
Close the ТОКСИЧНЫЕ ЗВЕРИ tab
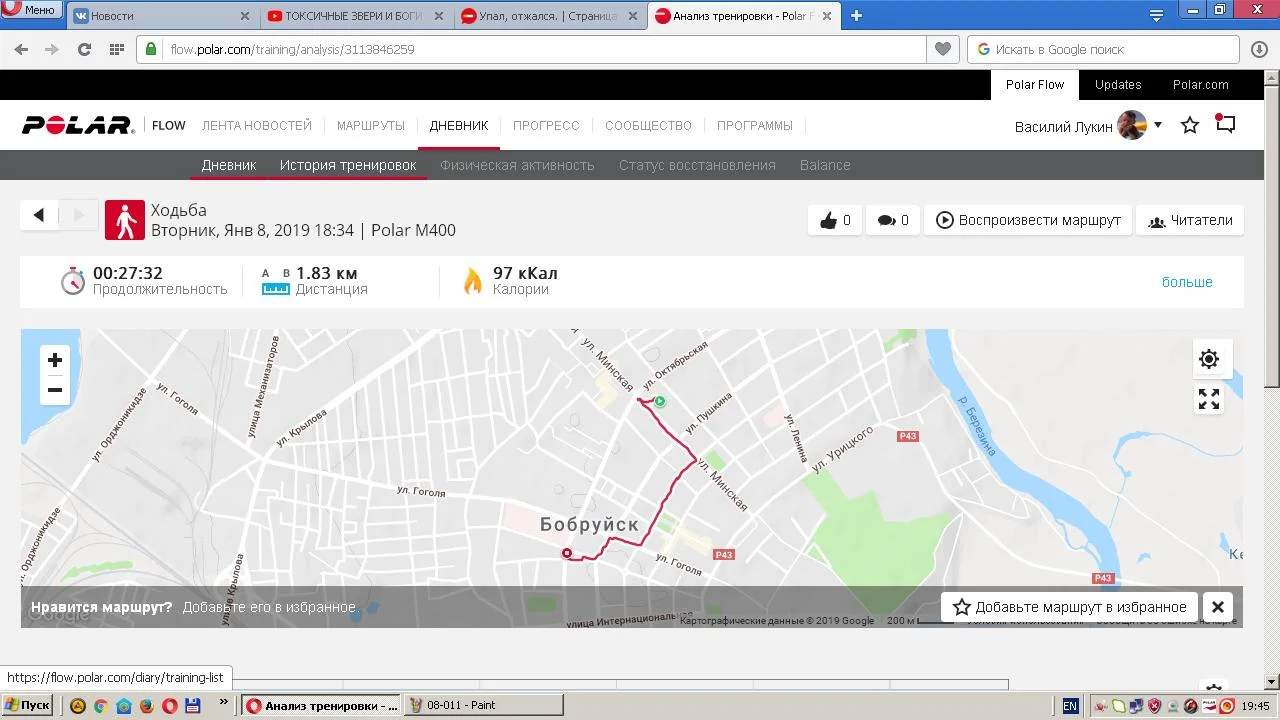(x=439, y=16)
